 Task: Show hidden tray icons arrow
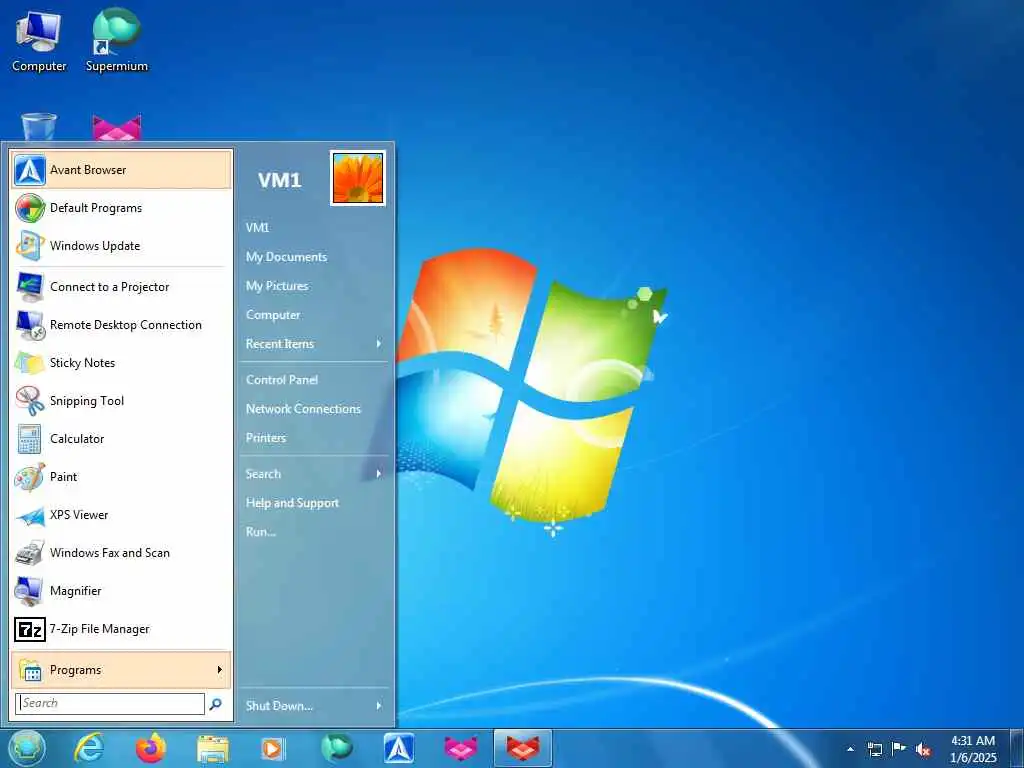pos(850,749)
